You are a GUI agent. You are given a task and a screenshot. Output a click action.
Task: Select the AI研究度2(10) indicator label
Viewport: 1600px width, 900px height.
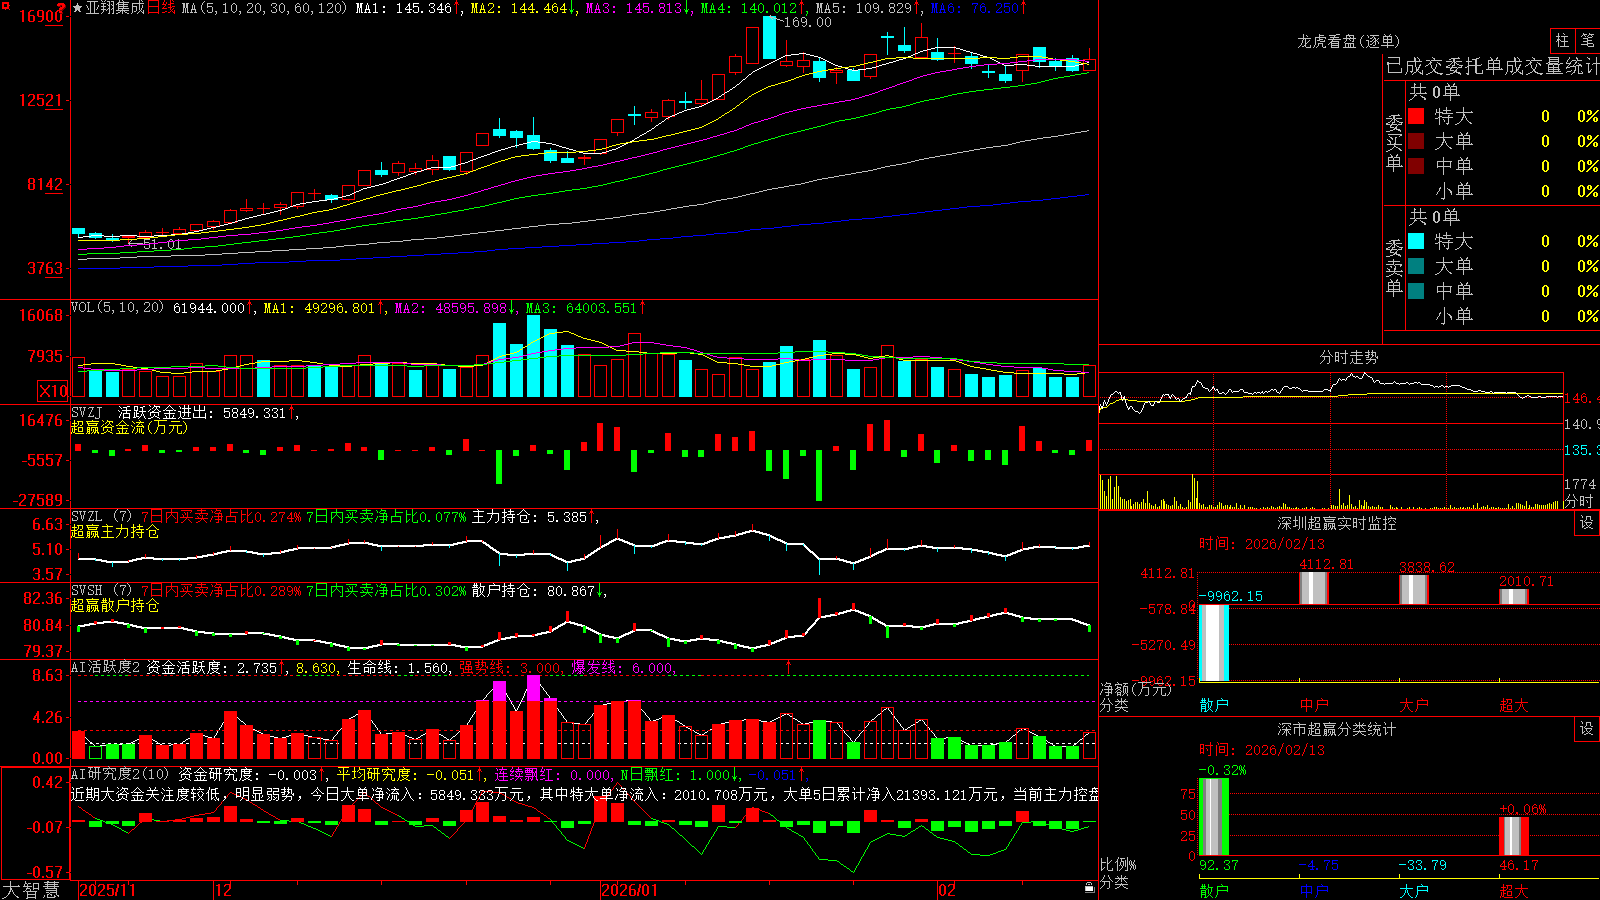tap(120, 774)
